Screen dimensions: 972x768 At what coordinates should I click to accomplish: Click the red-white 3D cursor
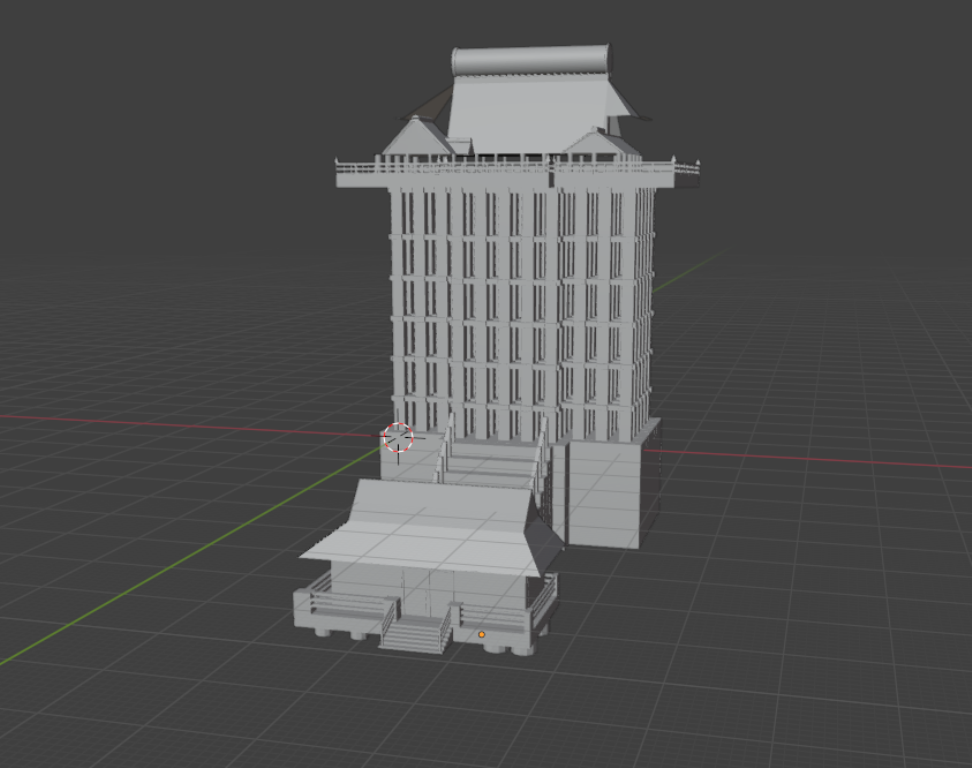pyautogui.click(x=398, y=438)
